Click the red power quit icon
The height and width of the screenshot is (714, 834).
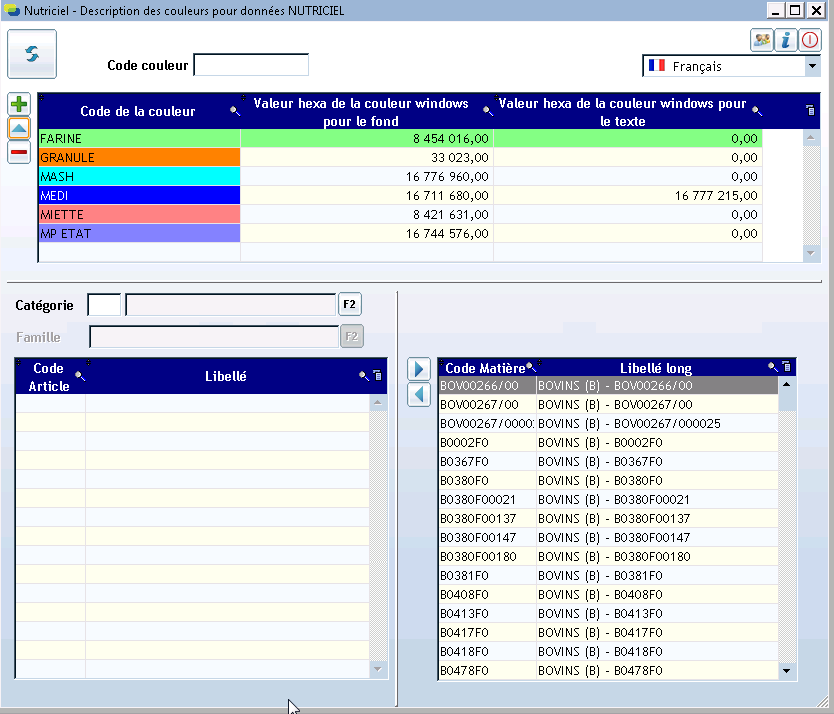[x=810, y=40]
